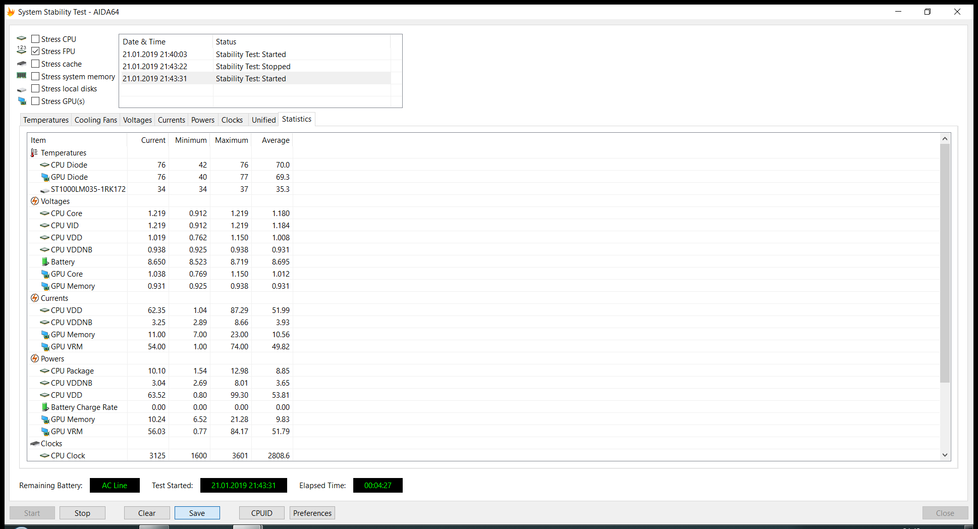Open the Unified tab
978x529 pixels.
(263, 120)
